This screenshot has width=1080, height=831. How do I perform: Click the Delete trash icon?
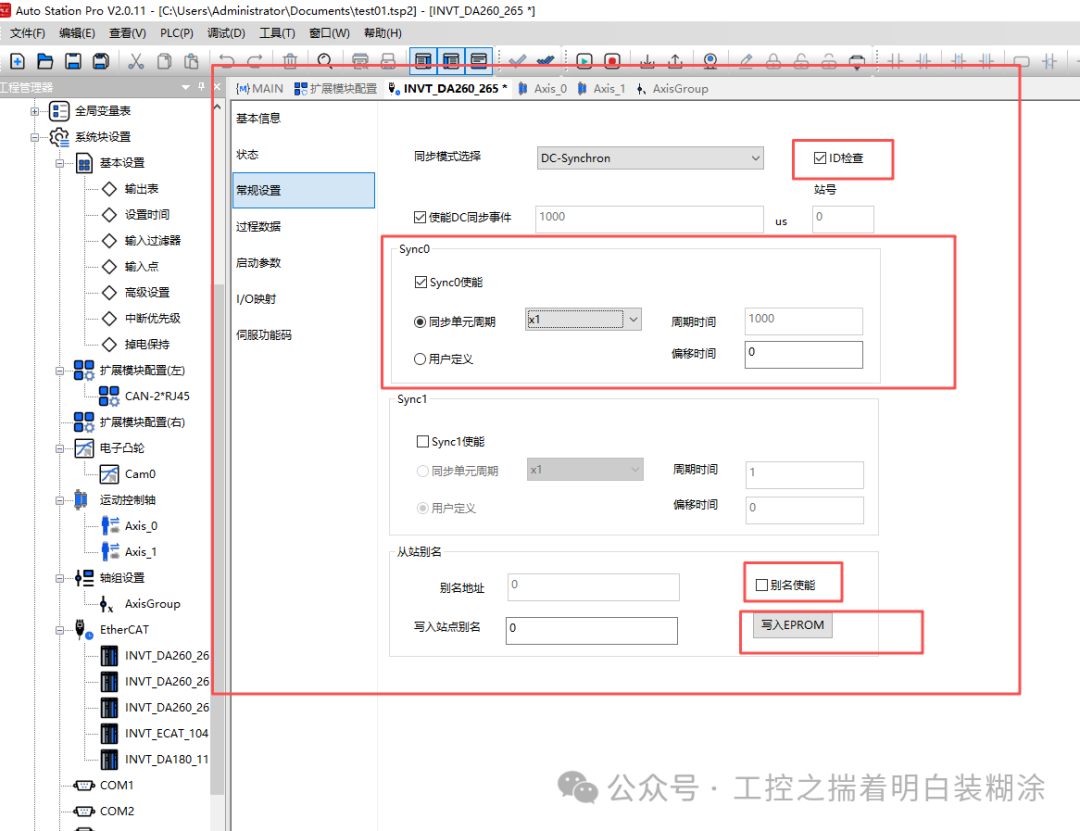tap(290, 61)
